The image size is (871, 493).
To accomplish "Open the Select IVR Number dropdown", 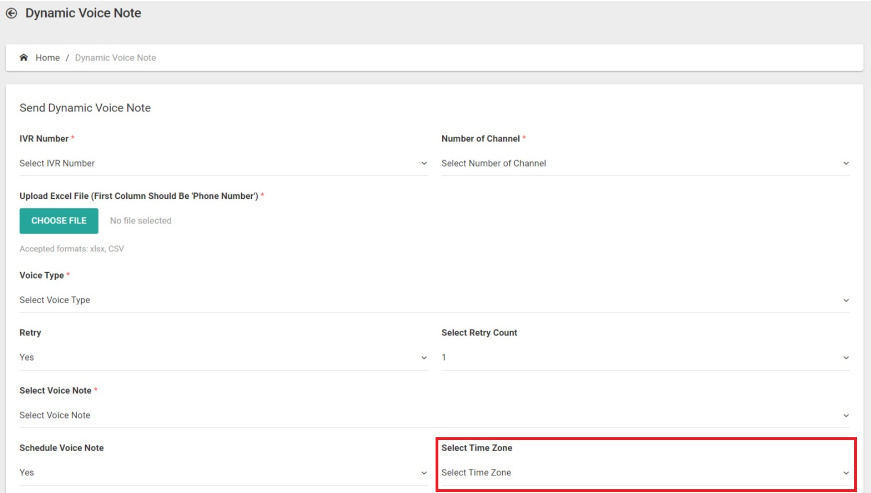I will click(x=223, y=163).
